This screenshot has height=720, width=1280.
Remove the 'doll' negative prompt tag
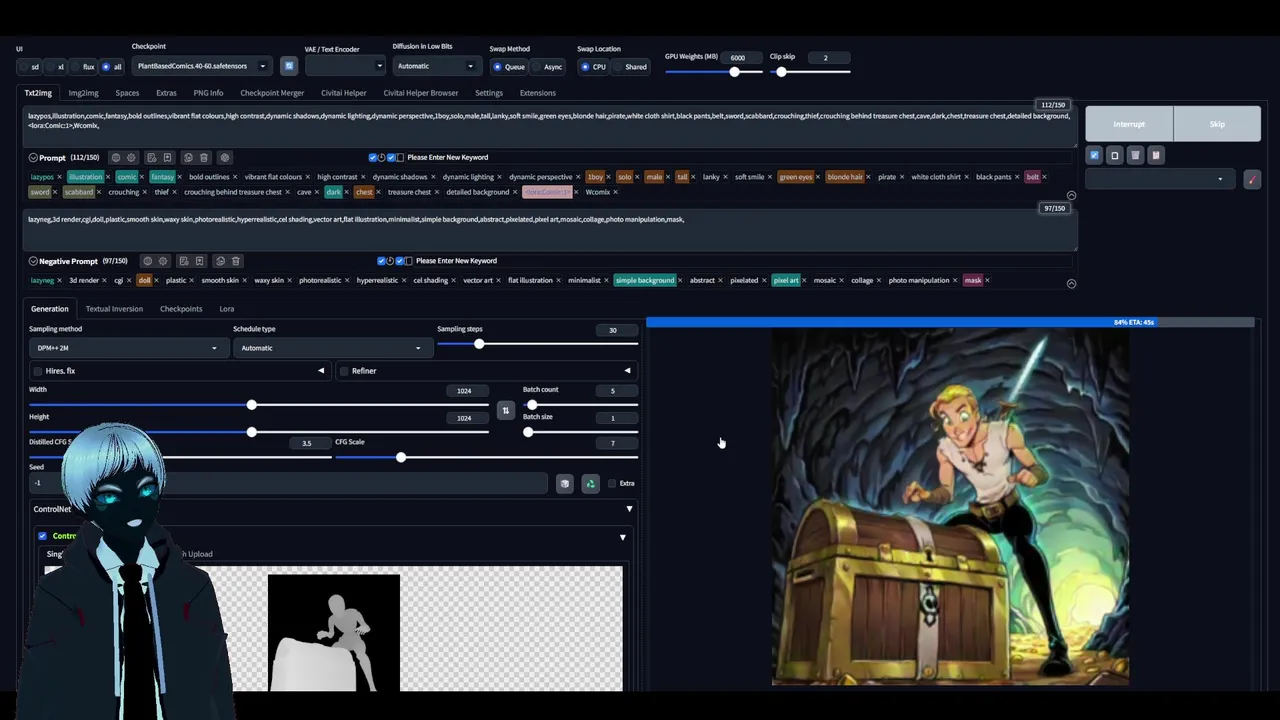156,281
